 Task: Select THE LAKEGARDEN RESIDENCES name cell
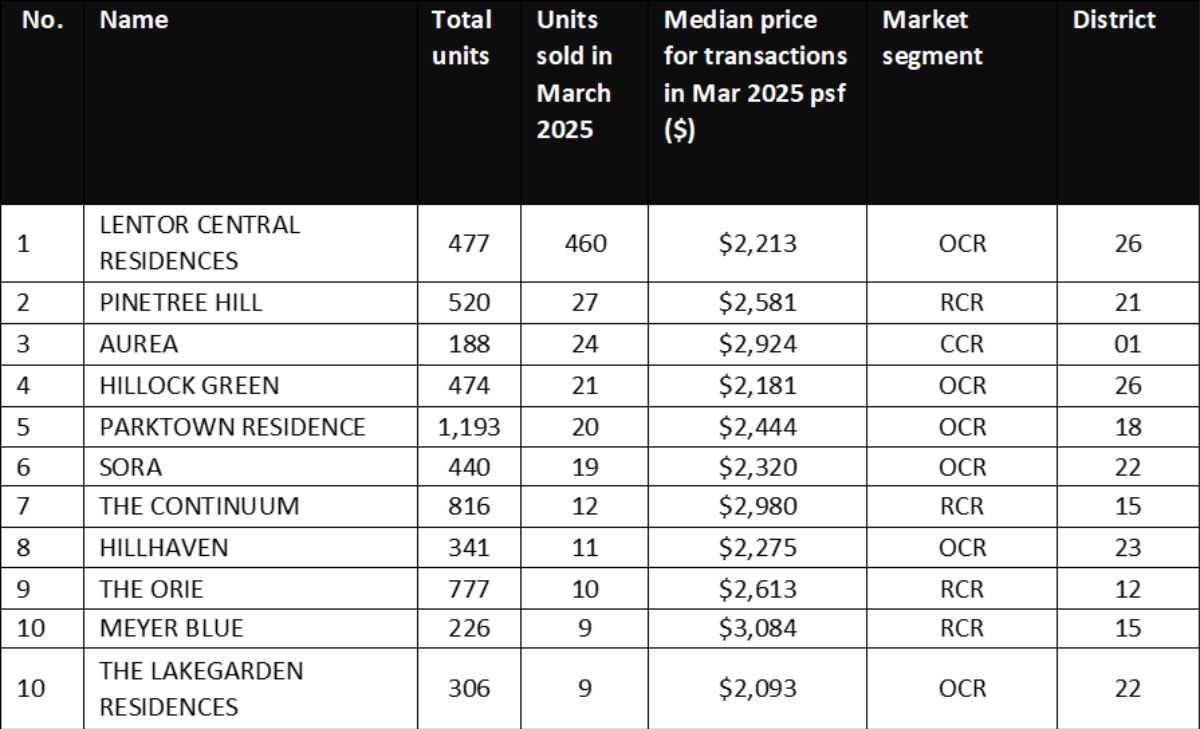[x=201, y=689]
